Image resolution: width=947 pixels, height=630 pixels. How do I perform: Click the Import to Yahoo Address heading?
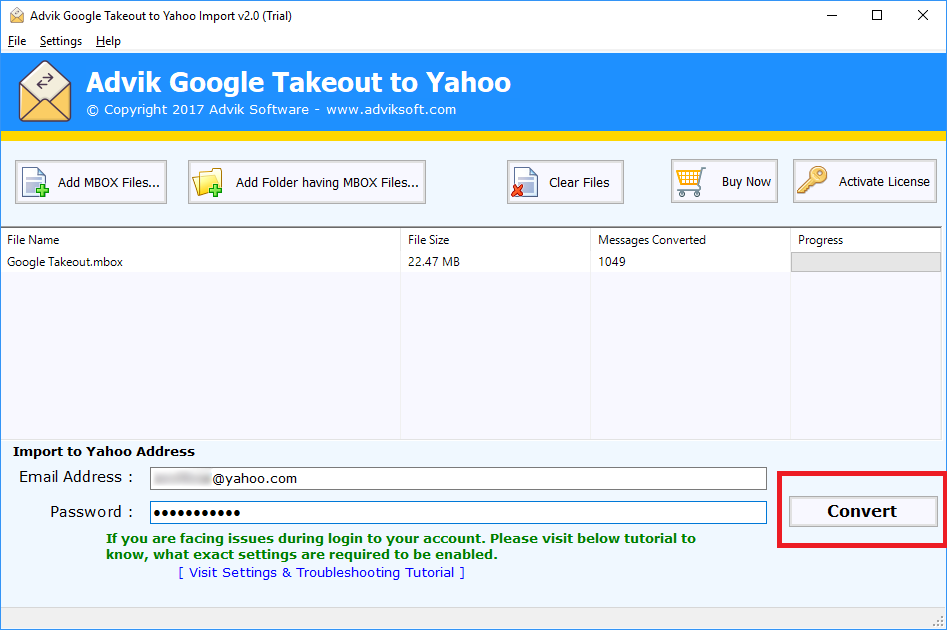[x=104, y=451]
